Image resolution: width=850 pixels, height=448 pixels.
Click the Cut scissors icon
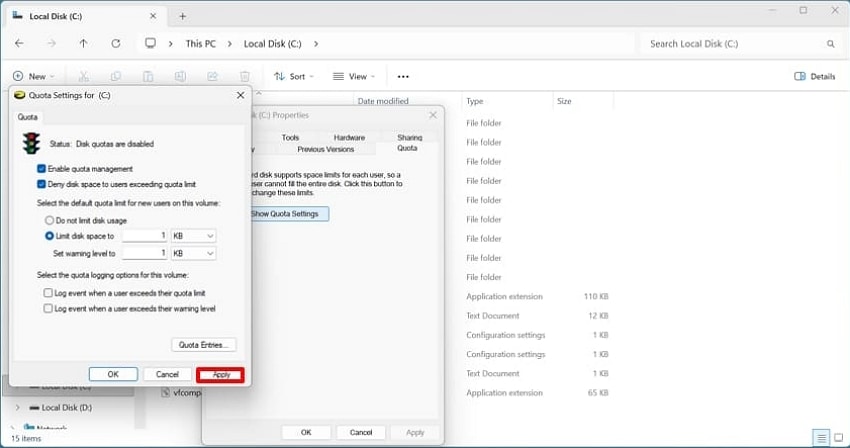(x=83, y=76)
